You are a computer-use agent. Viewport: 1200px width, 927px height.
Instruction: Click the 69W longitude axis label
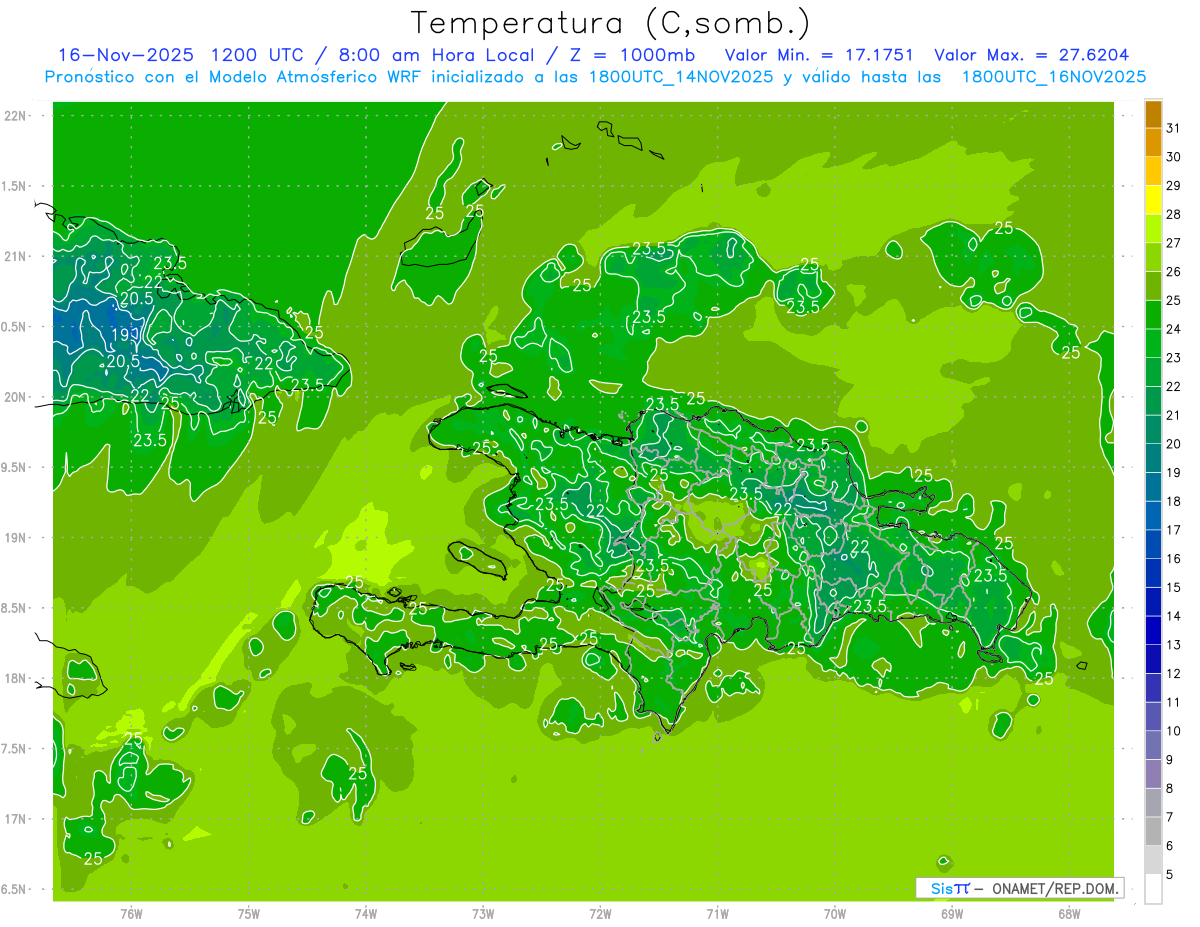pos(952,913)
